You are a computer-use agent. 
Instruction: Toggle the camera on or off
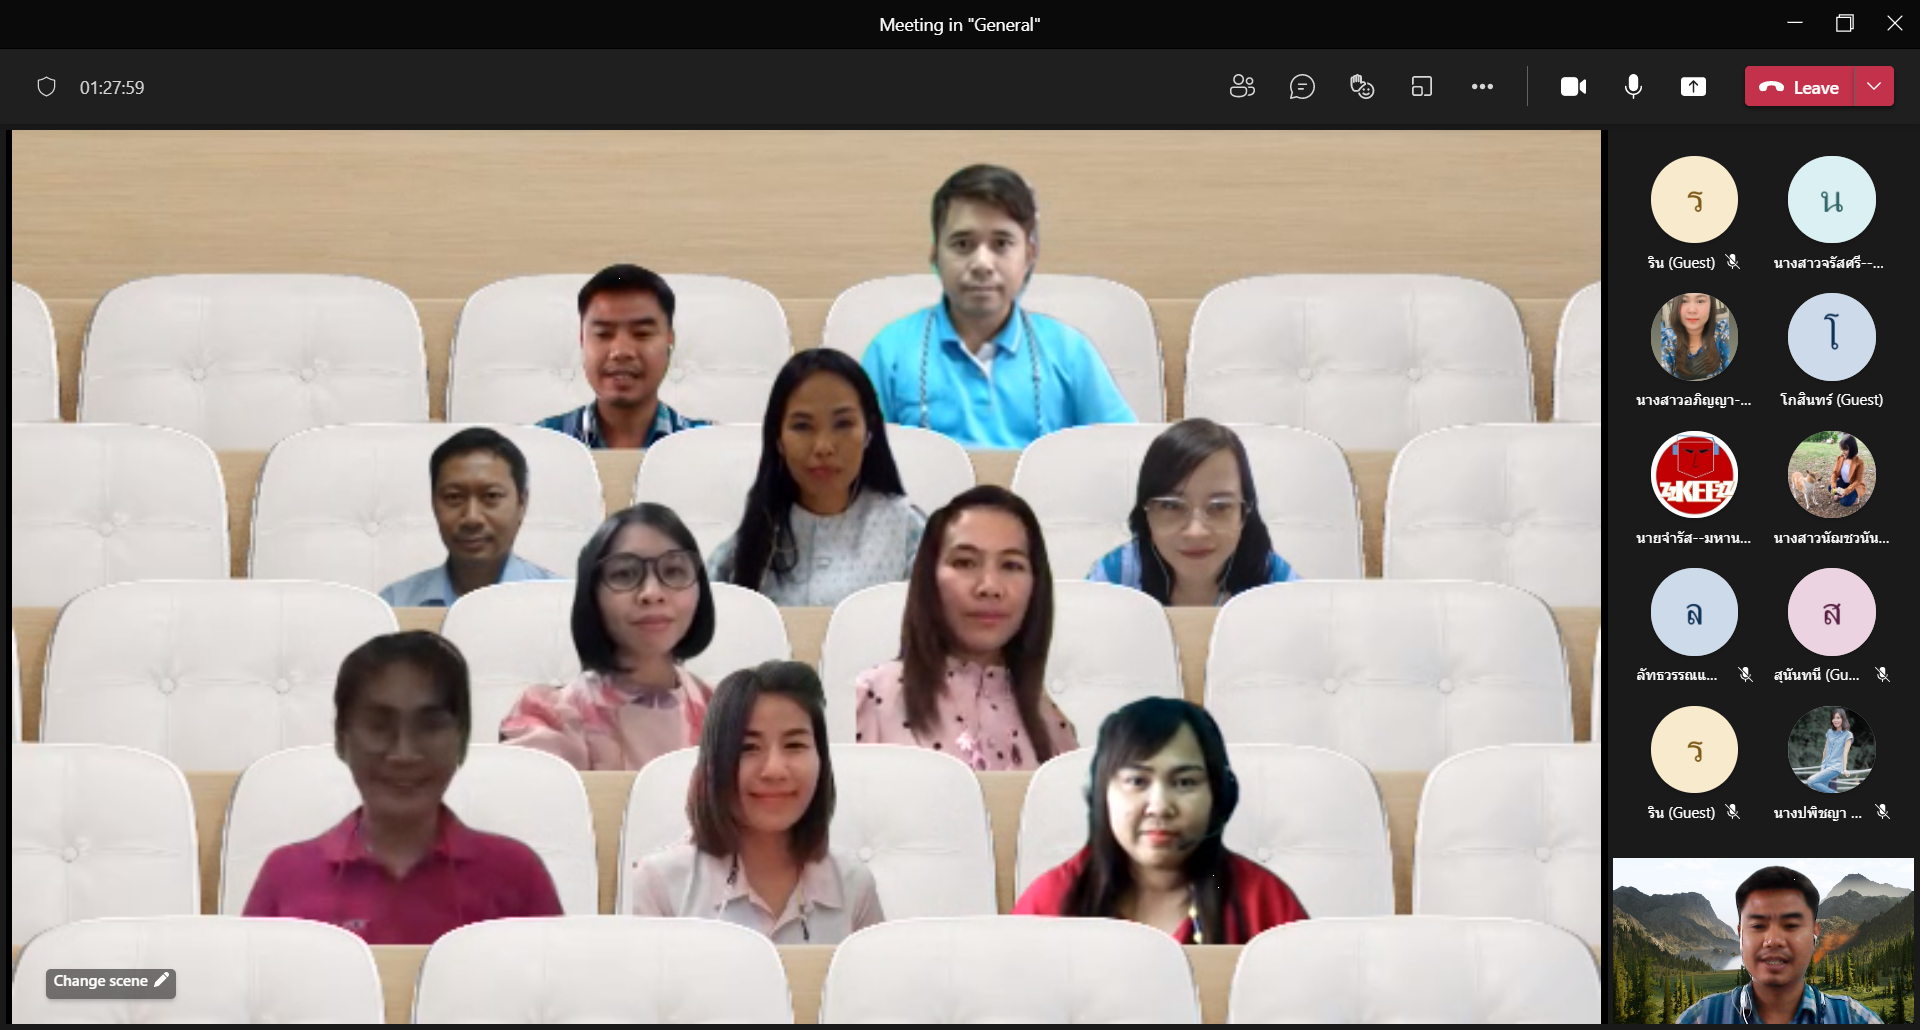pos(1573,87)
